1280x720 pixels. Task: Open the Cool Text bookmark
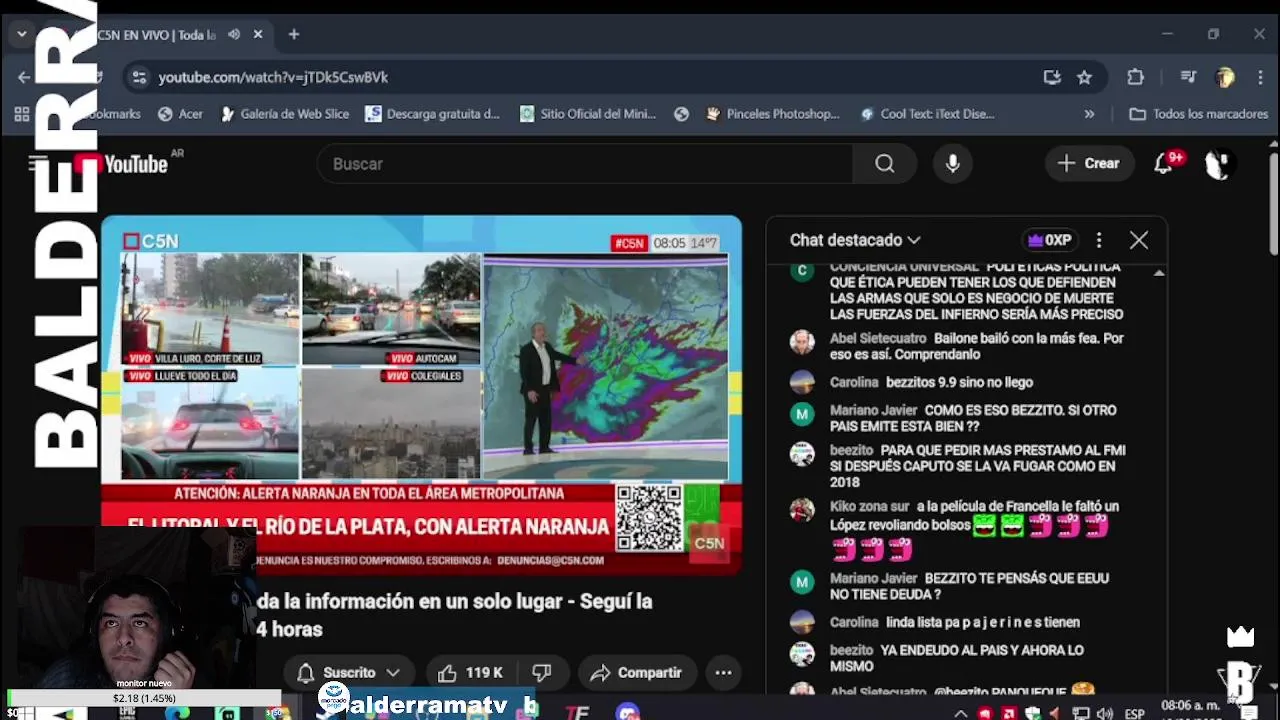(x=927, y=114)
